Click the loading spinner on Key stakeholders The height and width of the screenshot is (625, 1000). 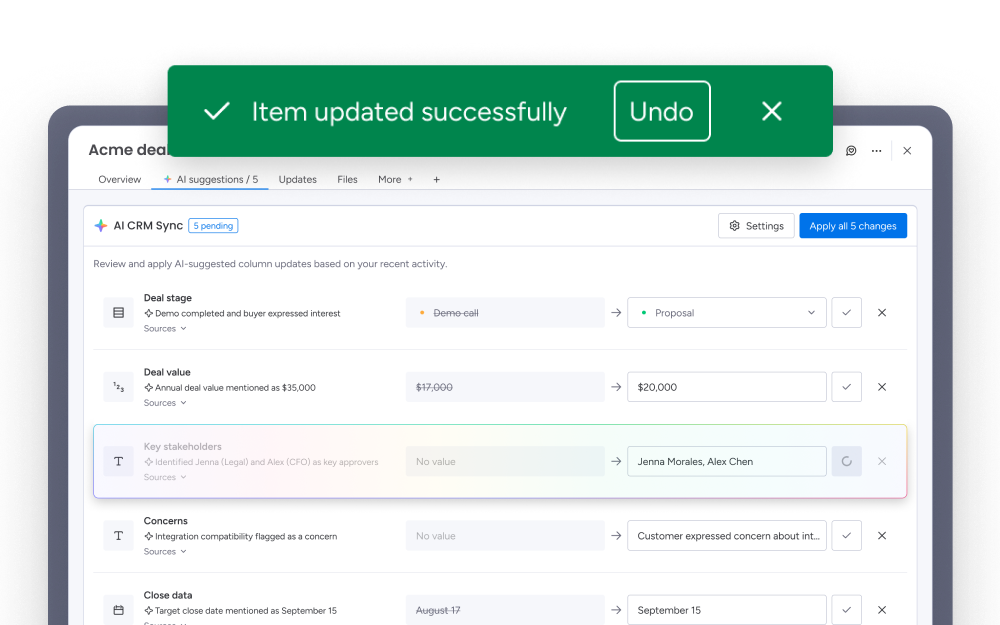click(x=846, y=462)
